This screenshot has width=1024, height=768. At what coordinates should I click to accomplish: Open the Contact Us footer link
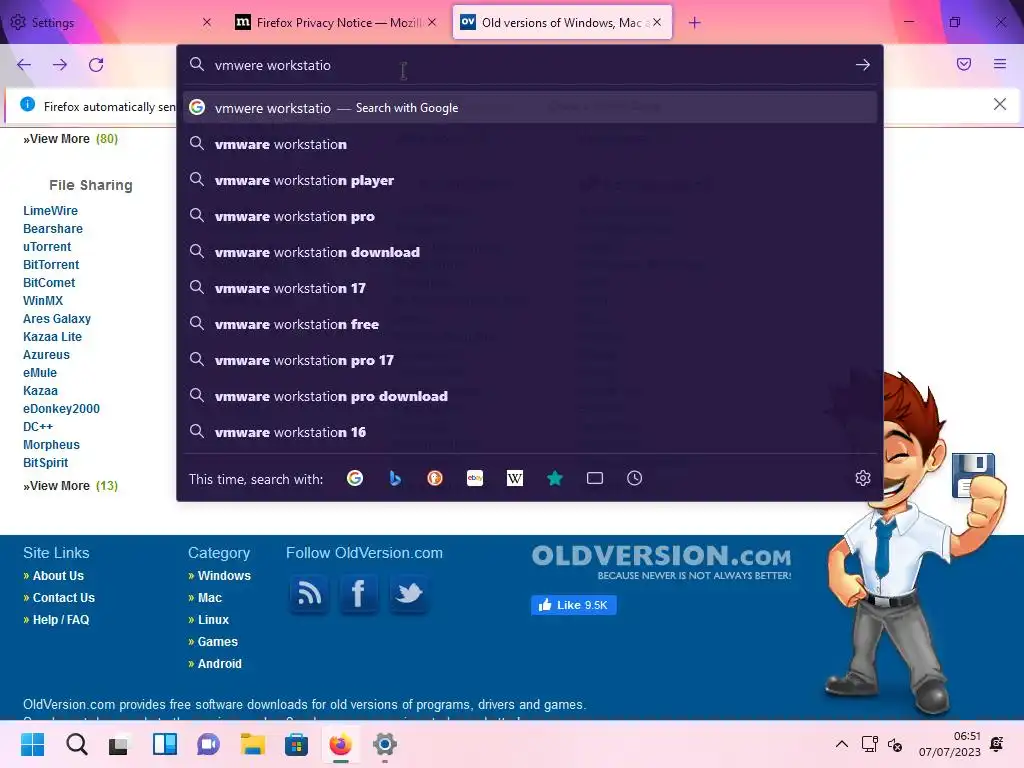(x=63, y=598)
